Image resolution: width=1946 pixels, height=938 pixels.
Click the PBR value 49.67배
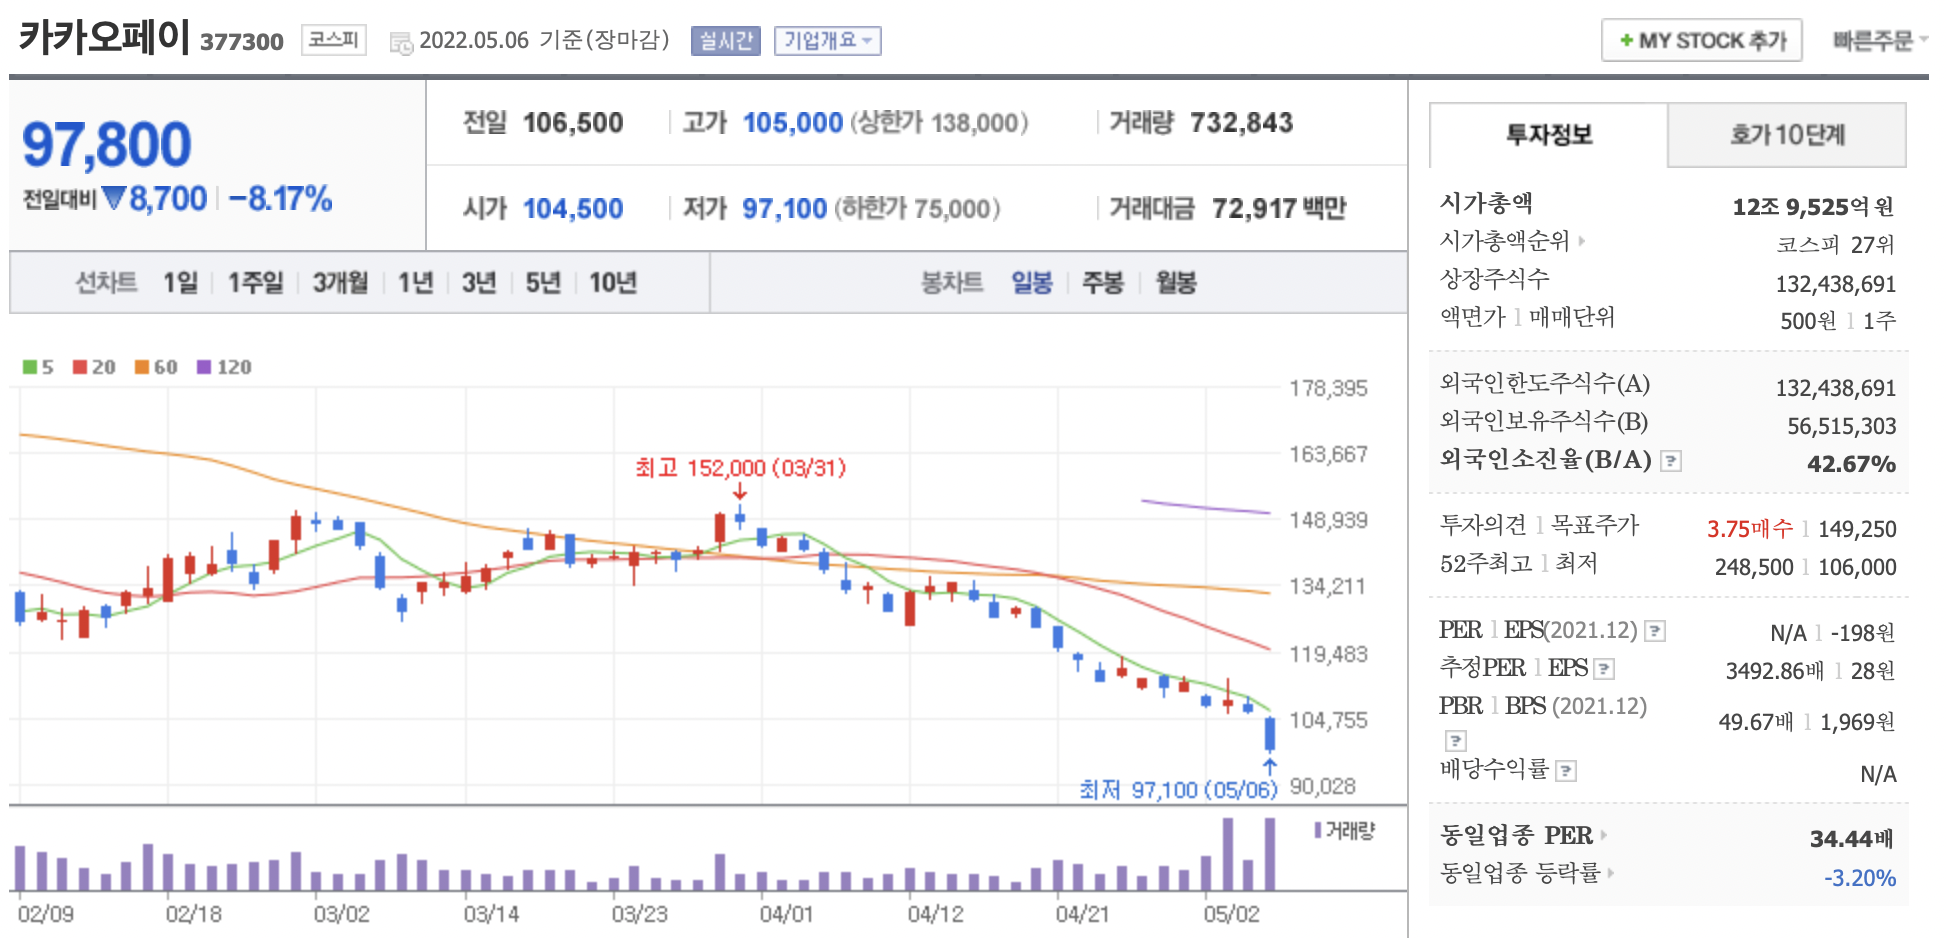pos(1756,722)
